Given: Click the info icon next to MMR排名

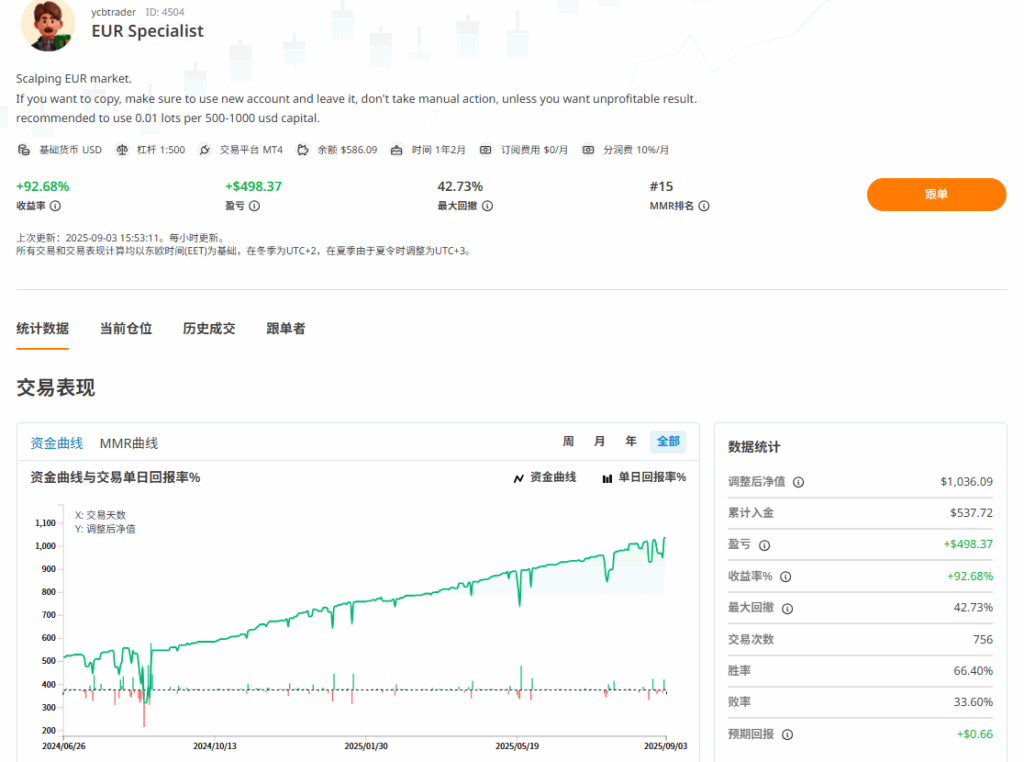Looking at the screenshot, I should point(704,206).
